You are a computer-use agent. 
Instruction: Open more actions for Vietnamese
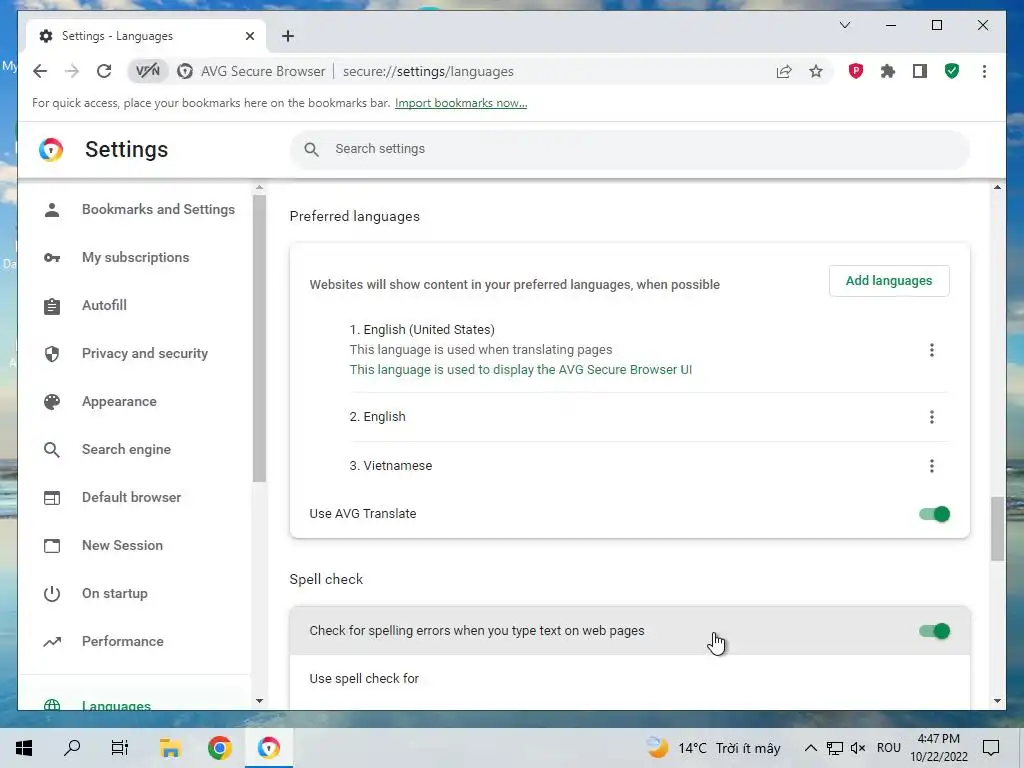932,466
